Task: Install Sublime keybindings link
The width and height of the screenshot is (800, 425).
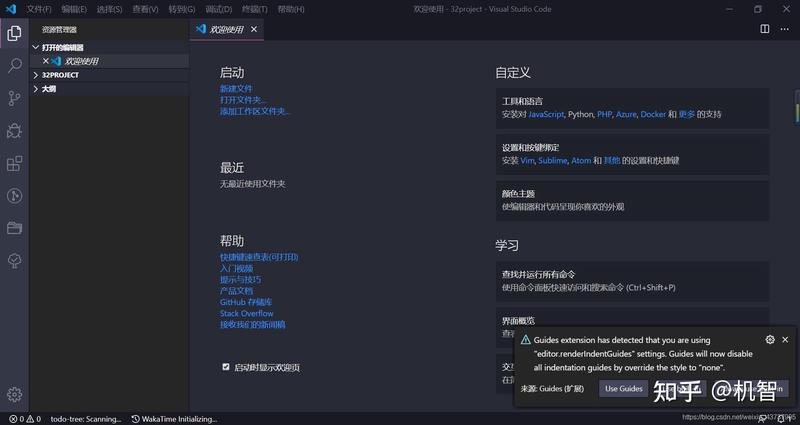Action: click(553, 161)
